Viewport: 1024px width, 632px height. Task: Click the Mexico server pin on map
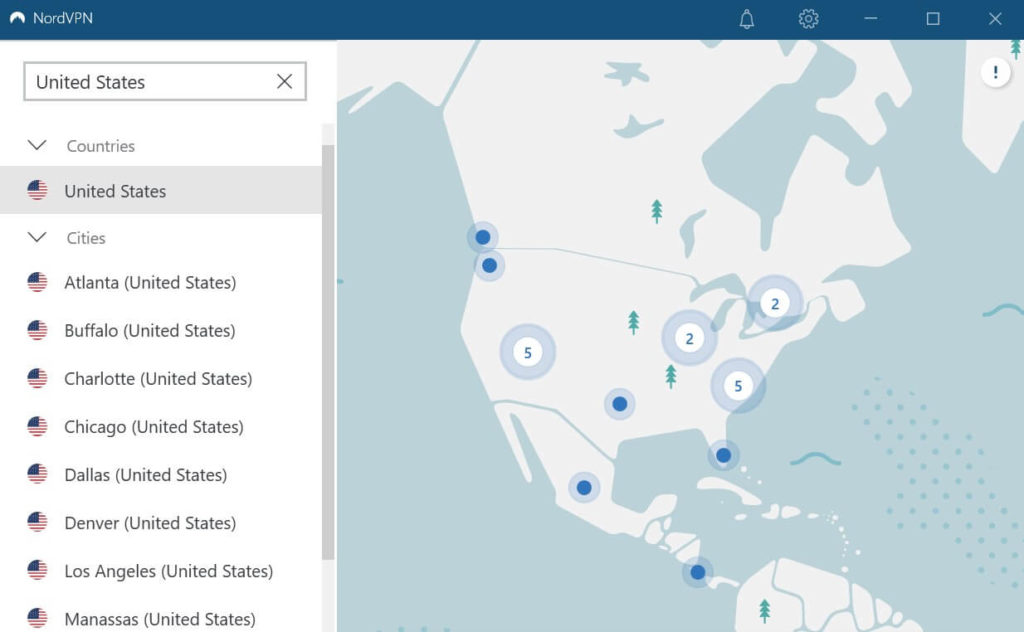pos(584,488)
